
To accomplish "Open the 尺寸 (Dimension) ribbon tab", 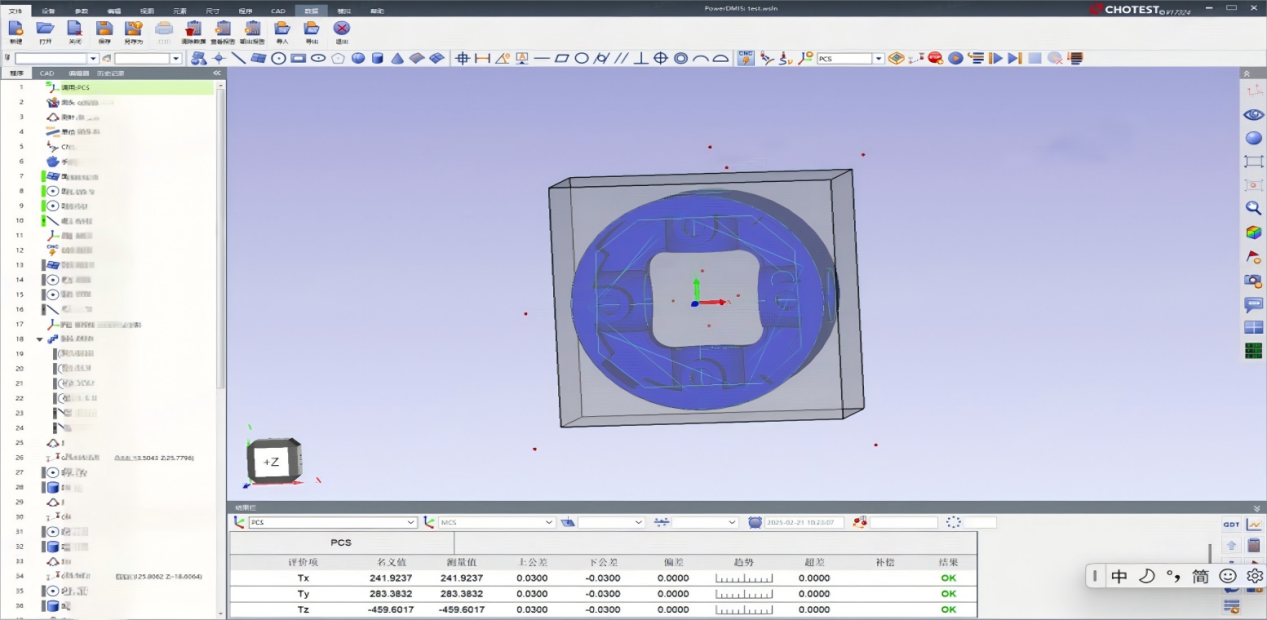I will [212, 10].
